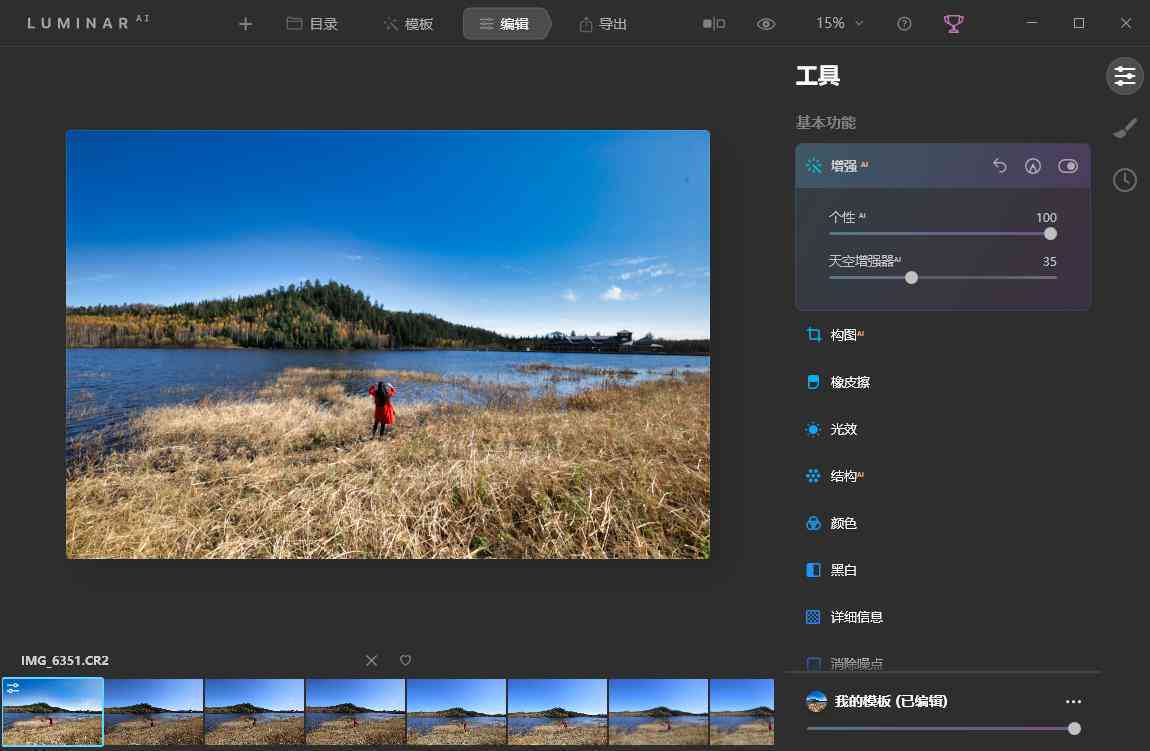Click the plus add-image icon
The image size is (1150, 751).
pyautogui.click(x=245, y=24)
